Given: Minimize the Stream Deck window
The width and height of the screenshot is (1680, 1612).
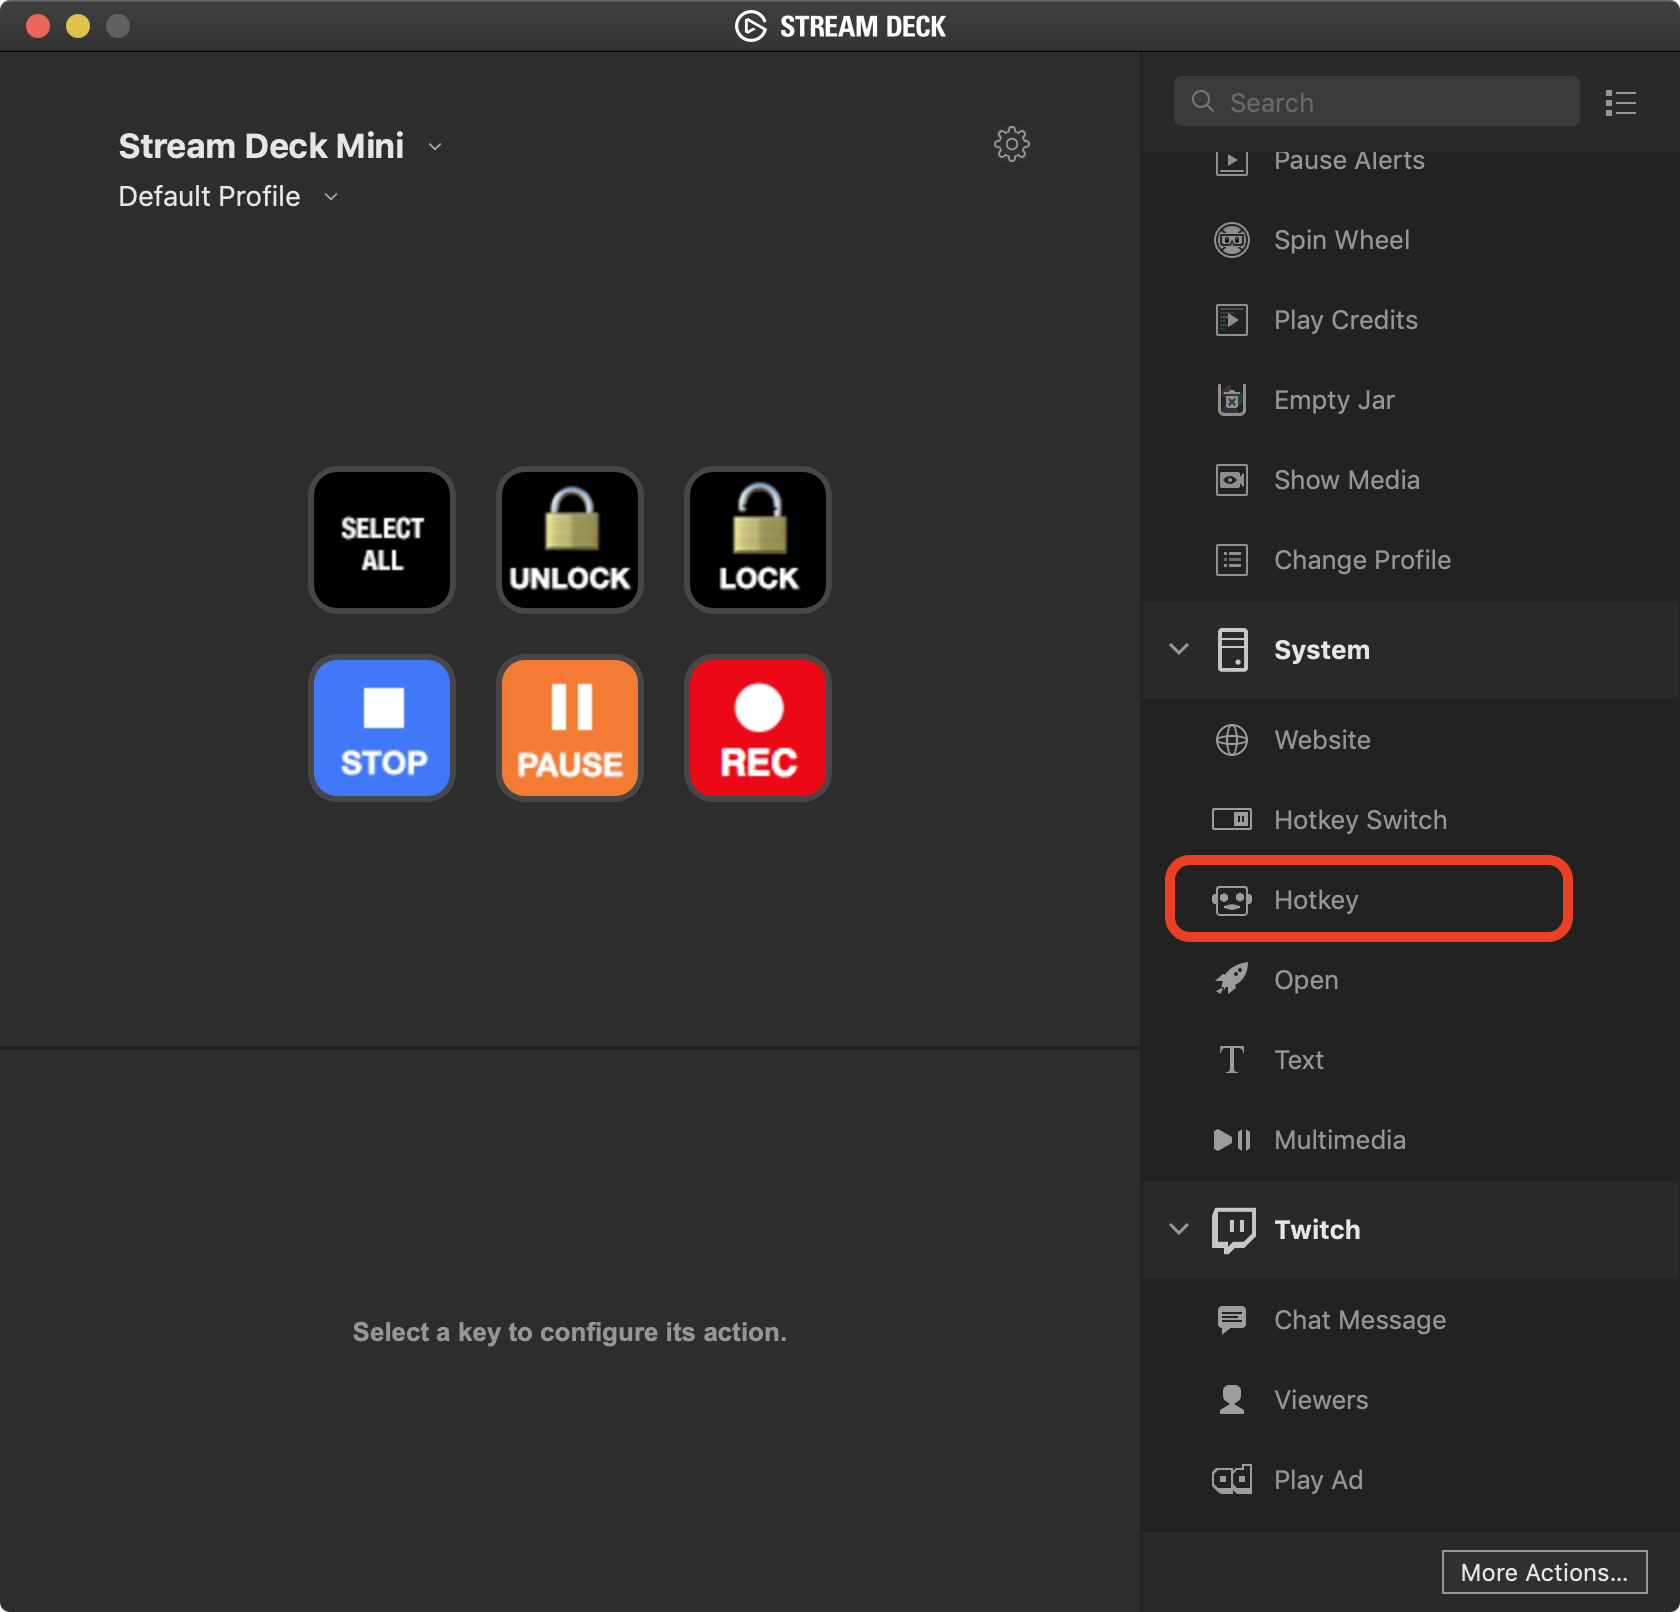Looking at the screenshot, I should pos(78,26).
